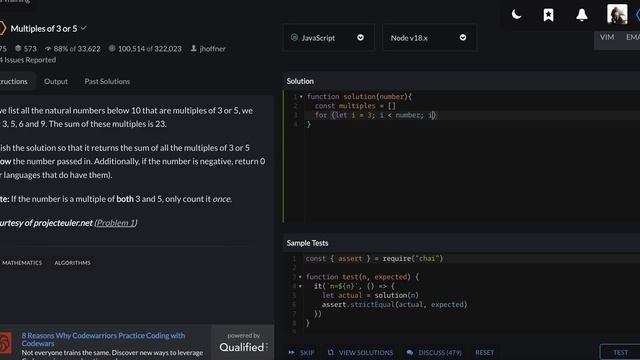Open user profile avatar
Viewport: 640px width, 360px height.
(617, 14)
